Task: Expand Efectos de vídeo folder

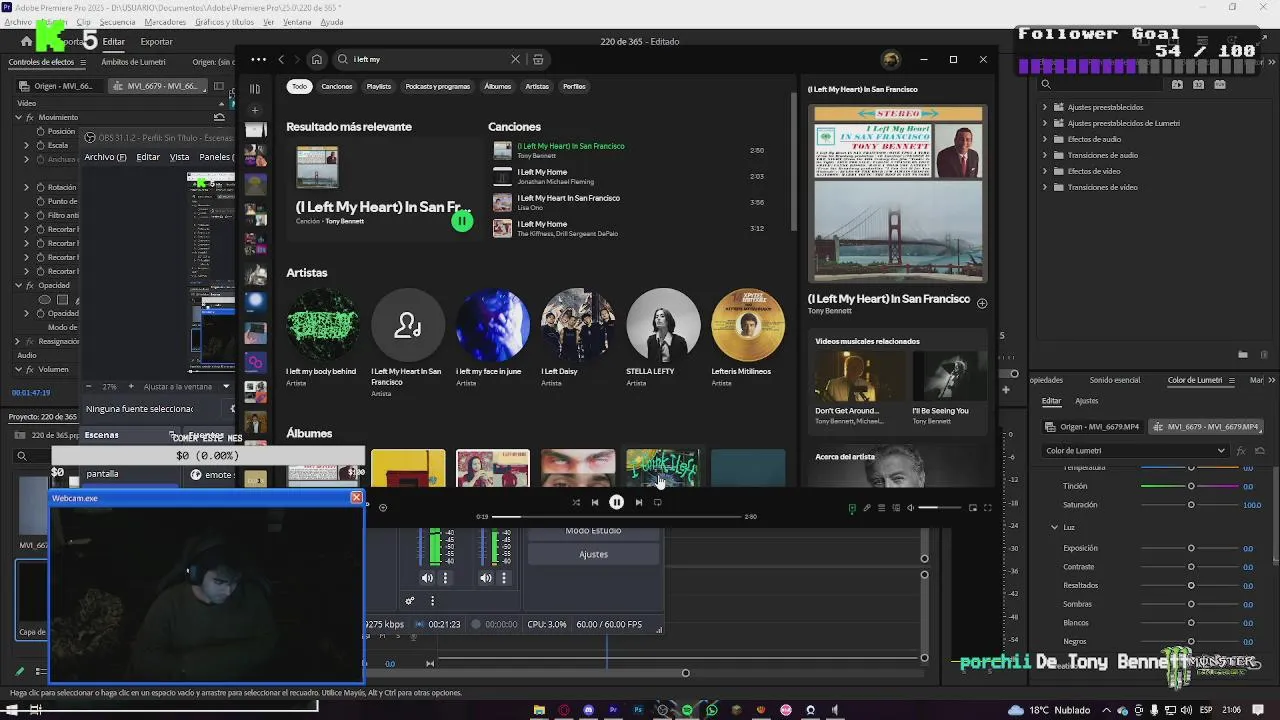Action: [1045, 171]
